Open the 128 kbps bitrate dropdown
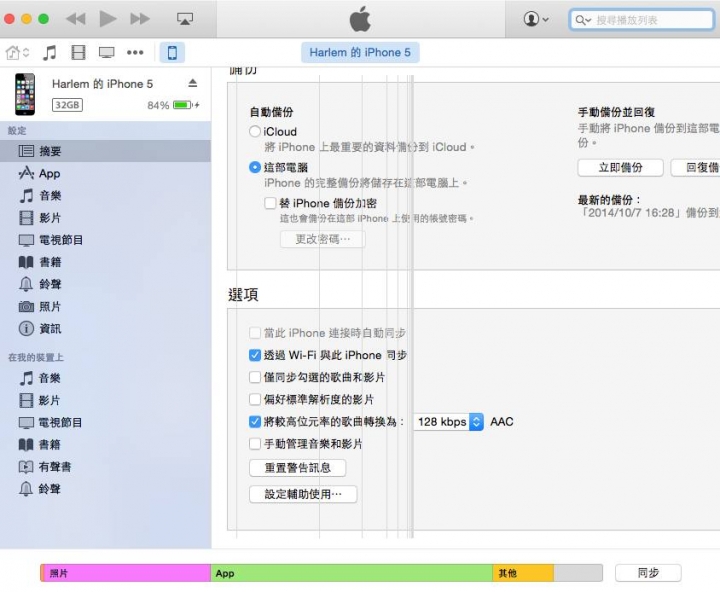The image size is (720, 592). [448, 422]
